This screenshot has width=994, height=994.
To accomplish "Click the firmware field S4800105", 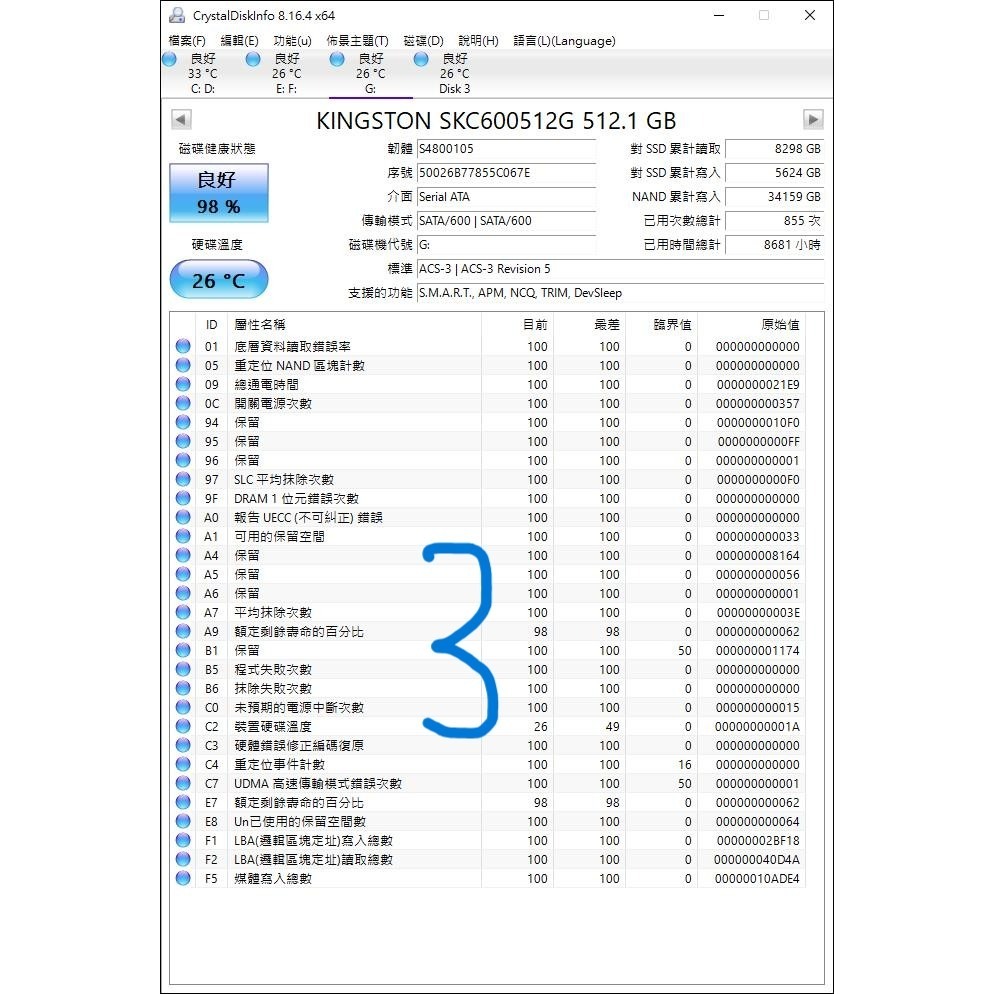I will point(506,149).
